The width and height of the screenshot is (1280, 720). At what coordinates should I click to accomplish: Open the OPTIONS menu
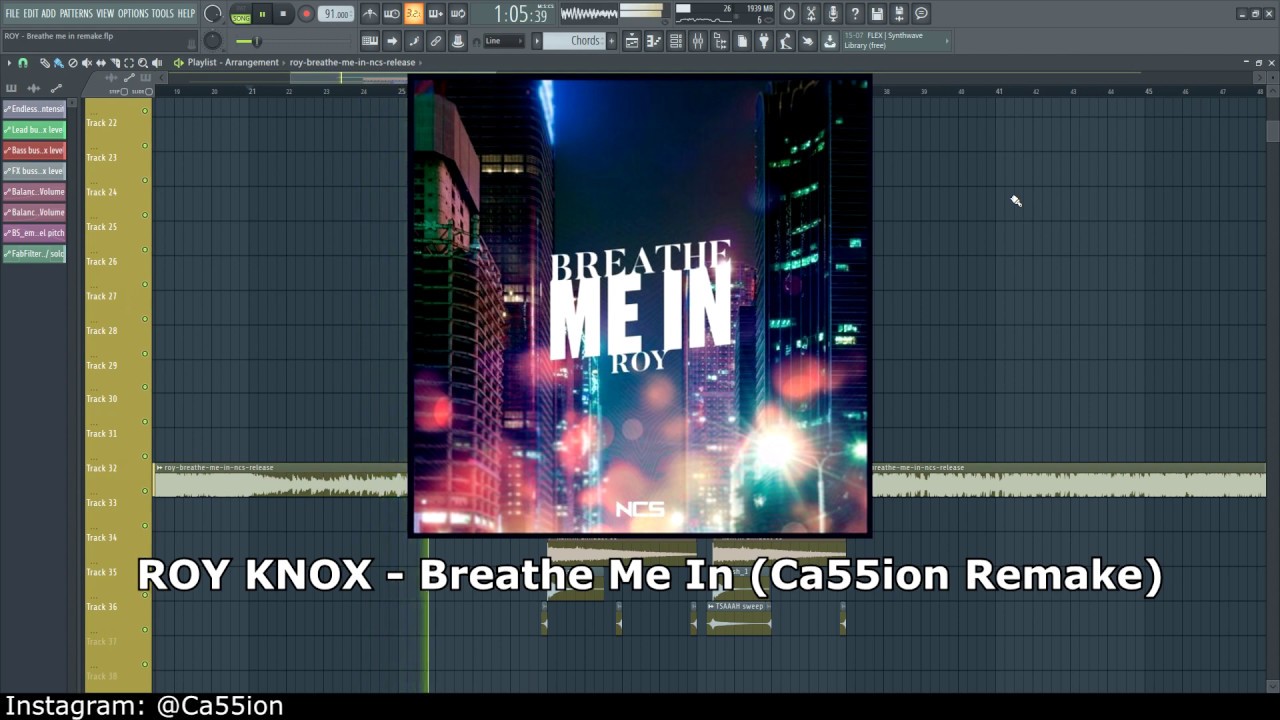(133, 13)
